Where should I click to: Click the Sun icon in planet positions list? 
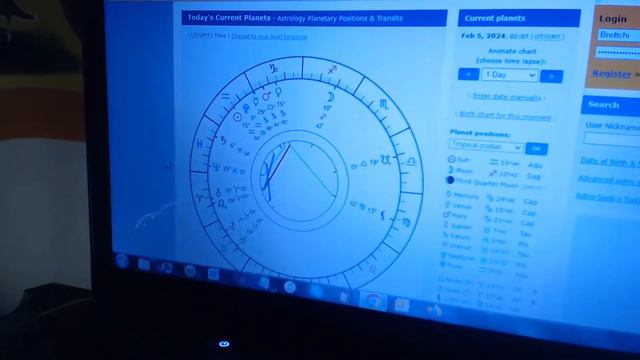click(x=451, y=159)
